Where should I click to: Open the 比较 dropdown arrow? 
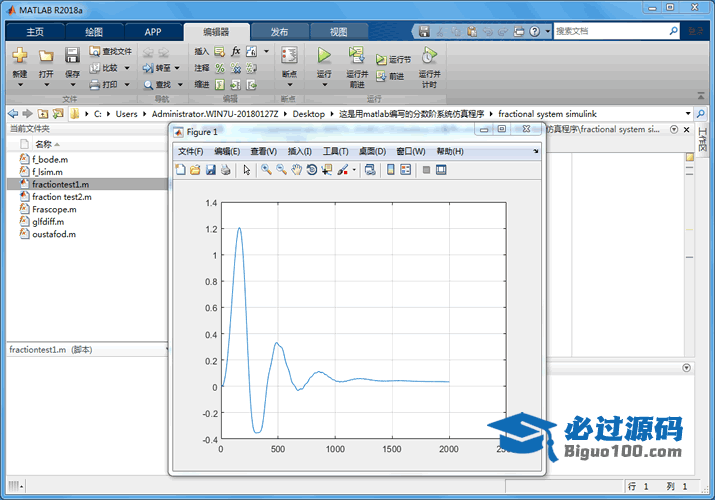pos(127,68)
